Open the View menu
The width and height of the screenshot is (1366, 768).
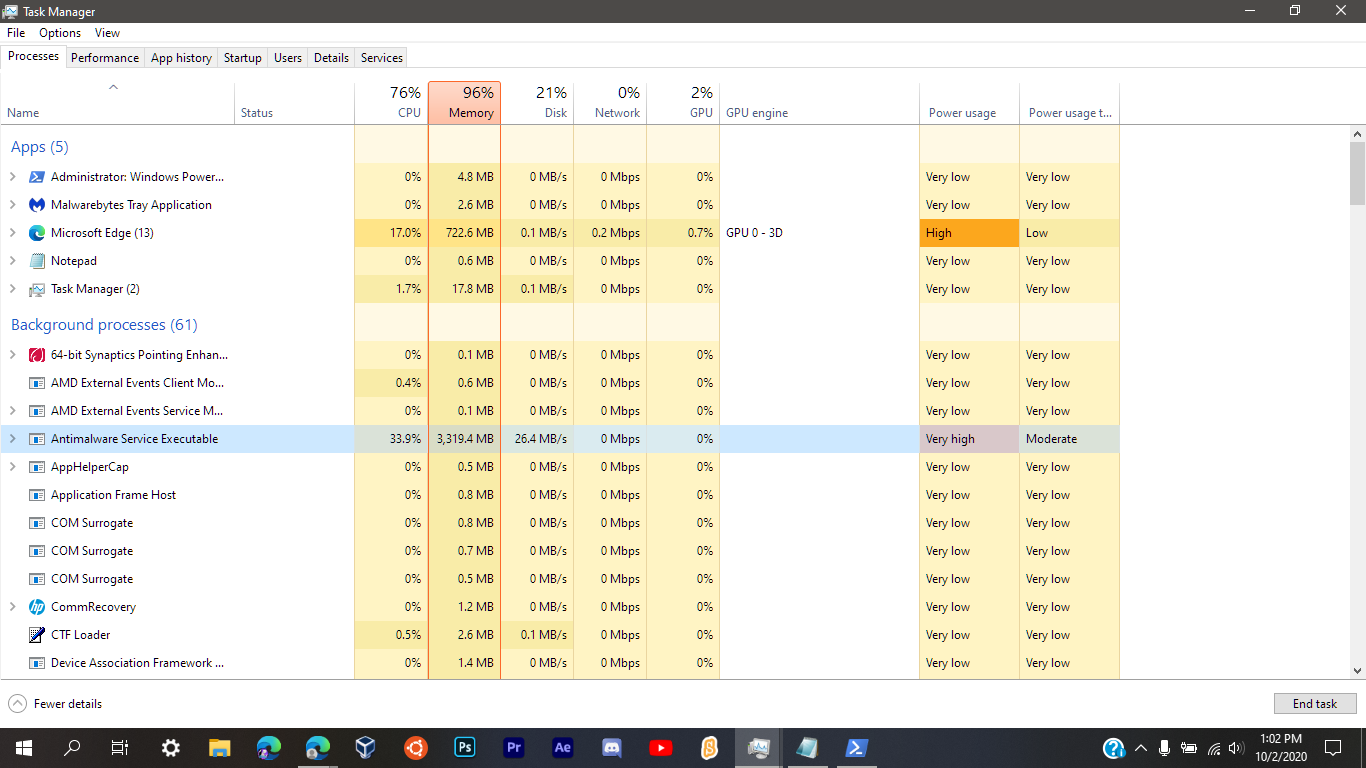point(107,33)
